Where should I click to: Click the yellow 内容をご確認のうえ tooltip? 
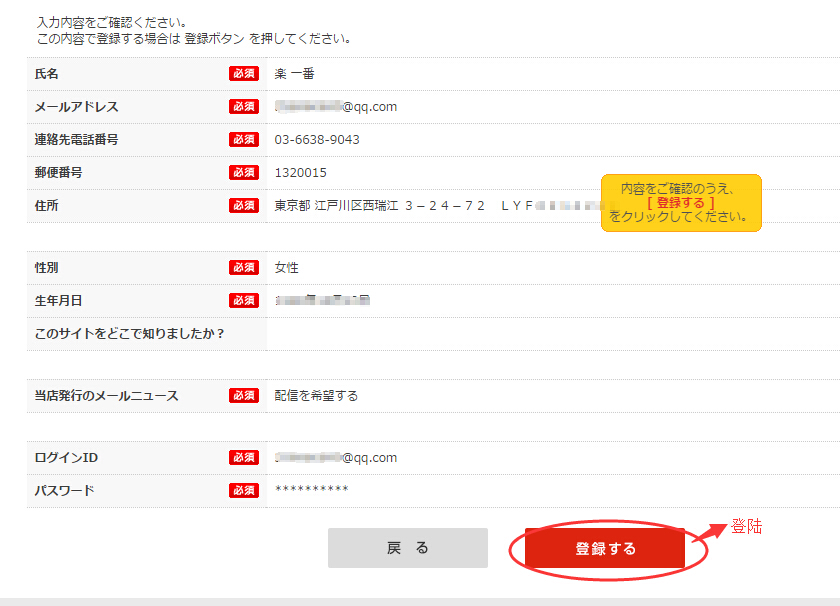[680, 203]
